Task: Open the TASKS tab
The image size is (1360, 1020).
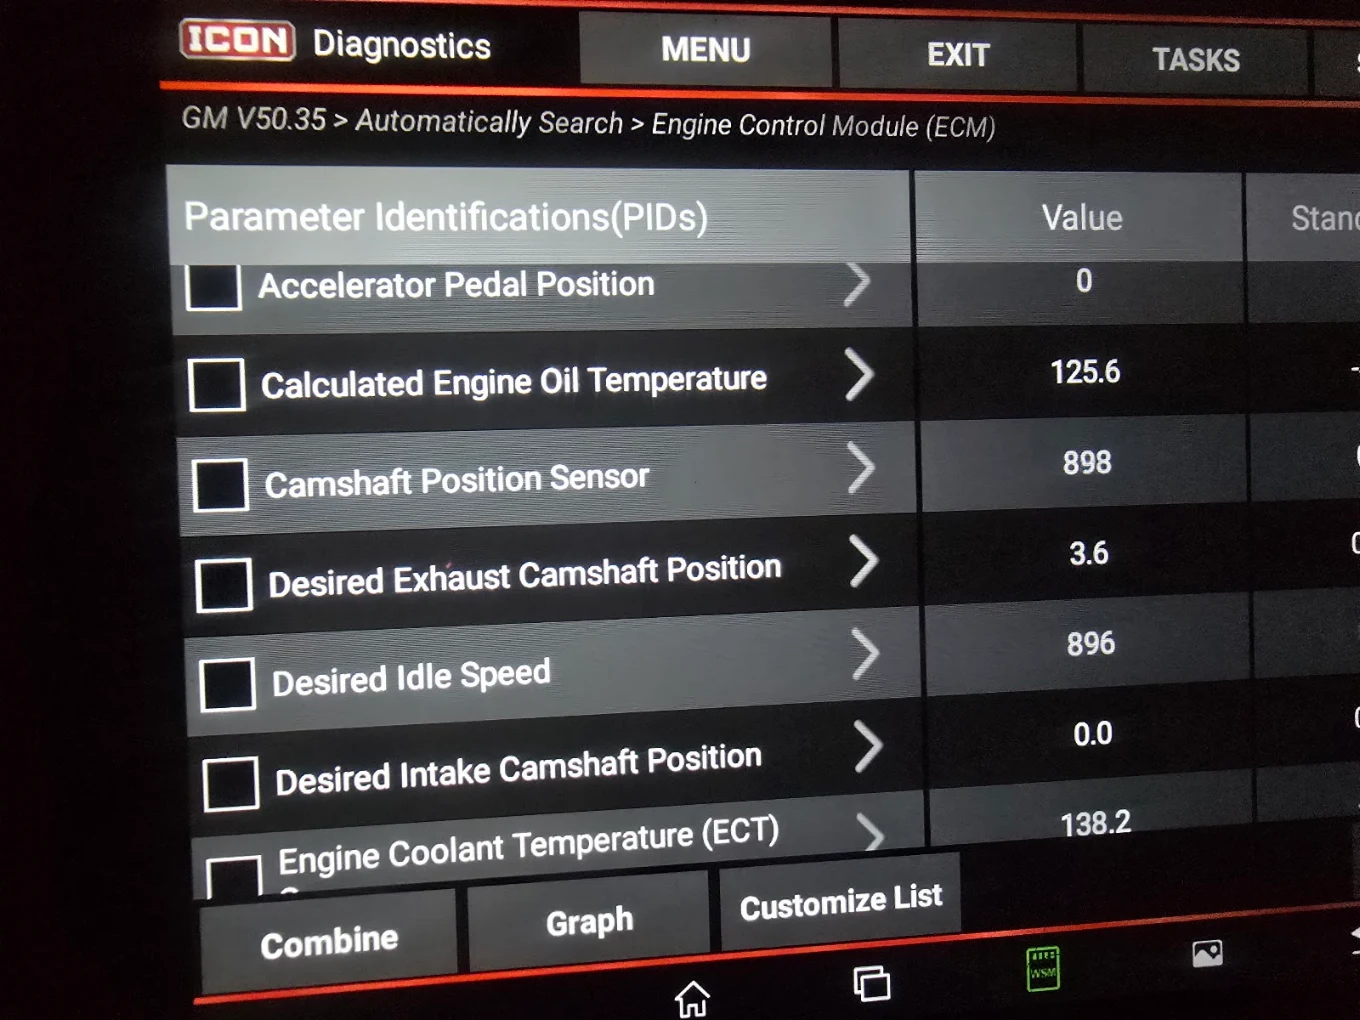Action: coord(1195,60)
